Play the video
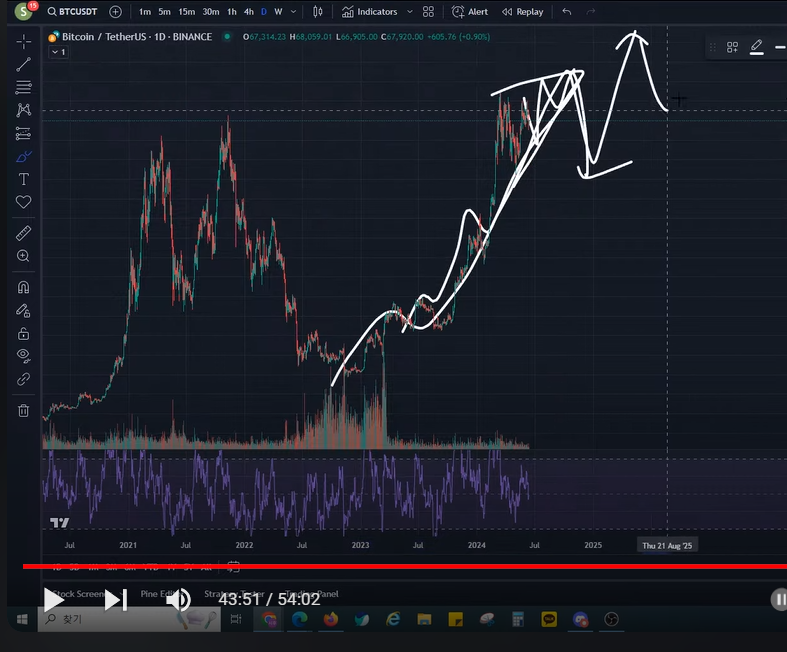 (x=54, y=600)
